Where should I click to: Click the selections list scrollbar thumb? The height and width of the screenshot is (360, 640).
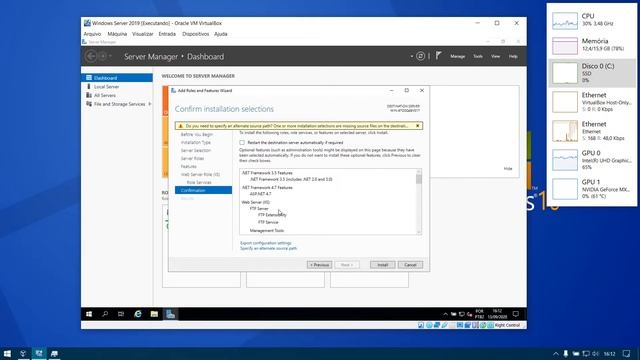click(x=419, y=179)
